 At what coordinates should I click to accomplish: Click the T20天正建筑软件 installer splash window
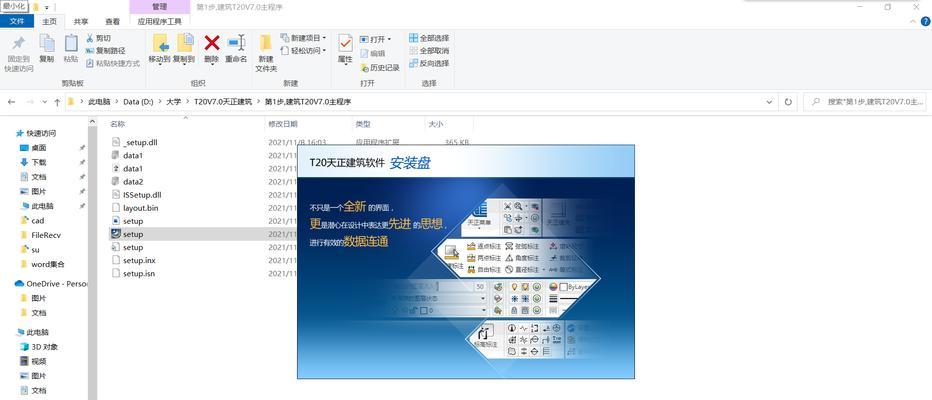point(465,262)
